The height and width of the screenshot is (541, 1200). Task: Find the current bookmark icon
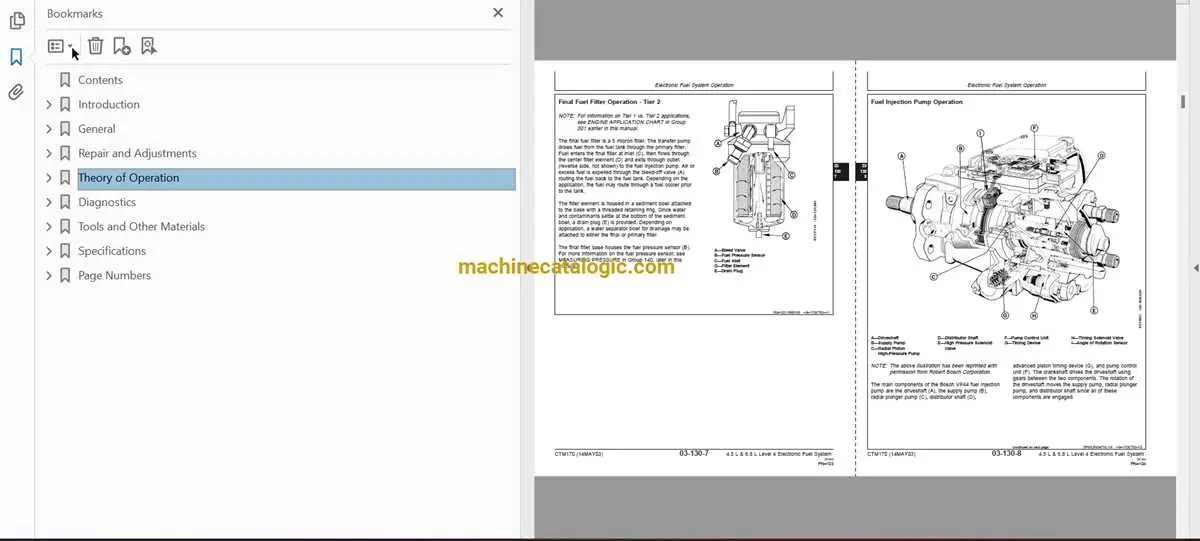pos(149,46)
